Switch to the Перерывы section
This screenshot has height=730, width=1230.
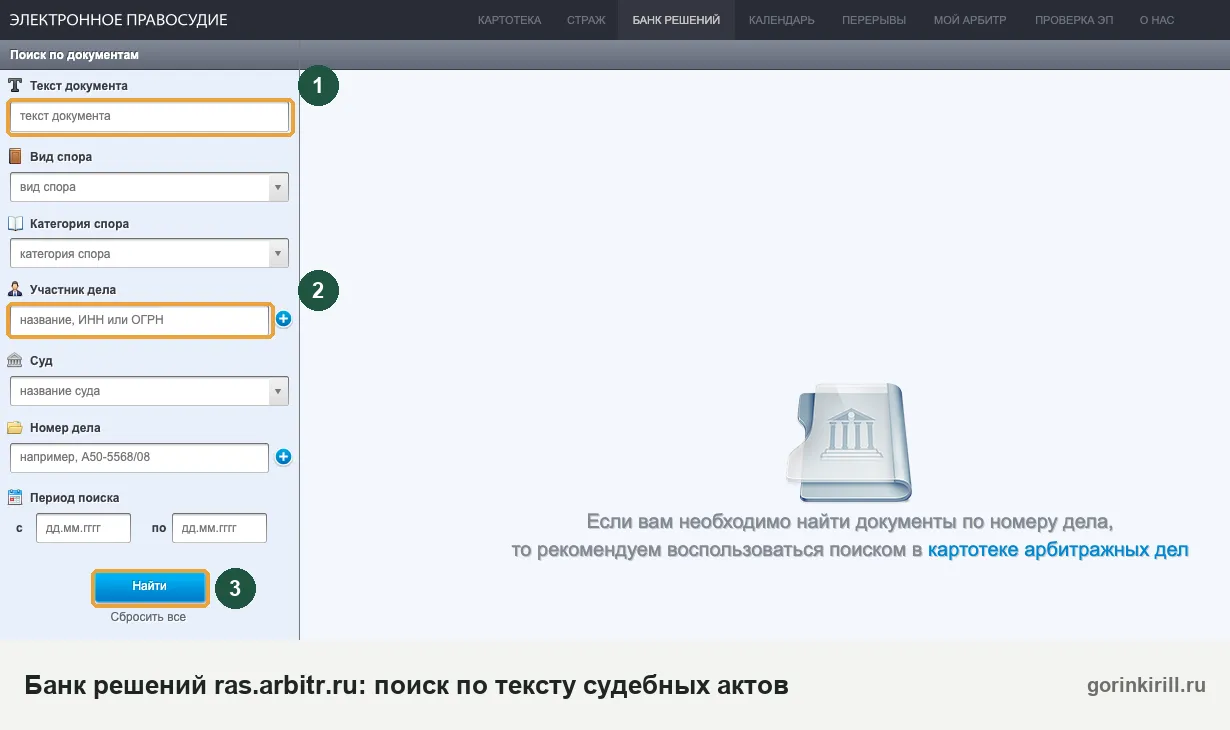point(874,20)
